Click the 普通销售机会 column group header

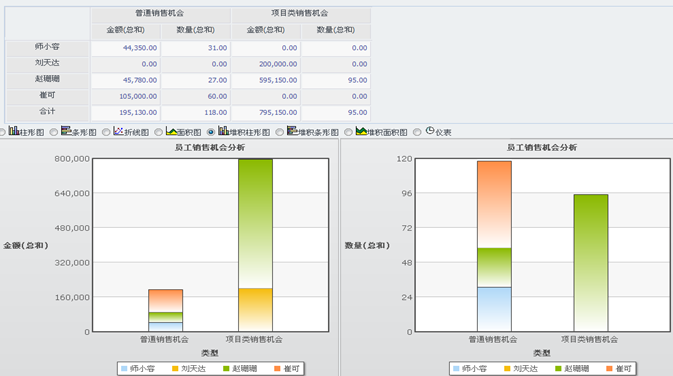[x=161, y=14]
